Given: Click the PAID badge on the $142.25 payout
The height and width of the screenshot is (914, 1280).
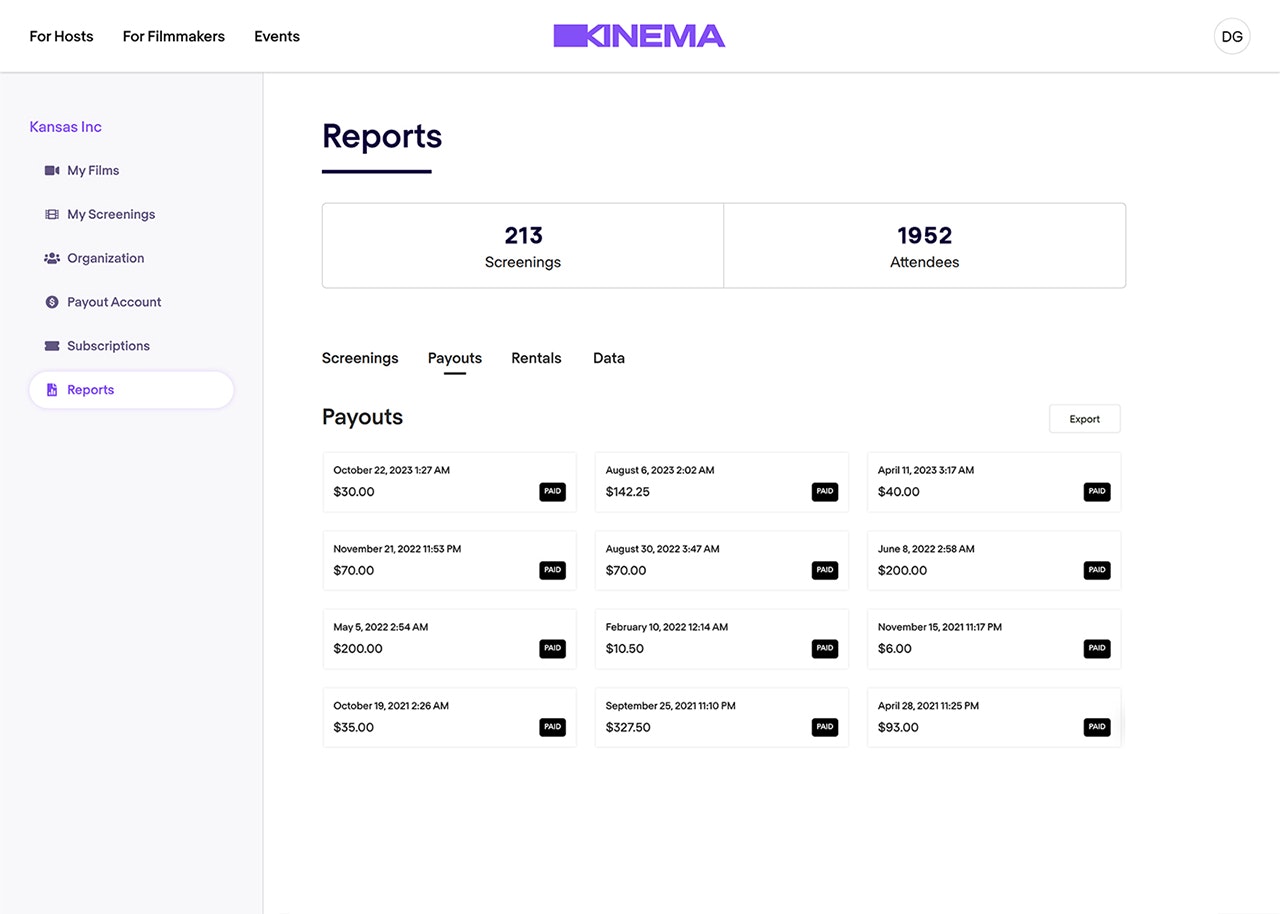Looking at the screenshot, I should click(825, 492).
